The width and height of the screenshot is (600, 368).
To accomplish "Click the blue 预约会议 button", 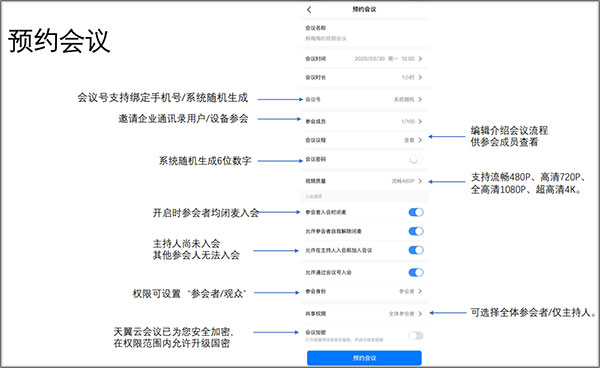I will coord(364,358).
